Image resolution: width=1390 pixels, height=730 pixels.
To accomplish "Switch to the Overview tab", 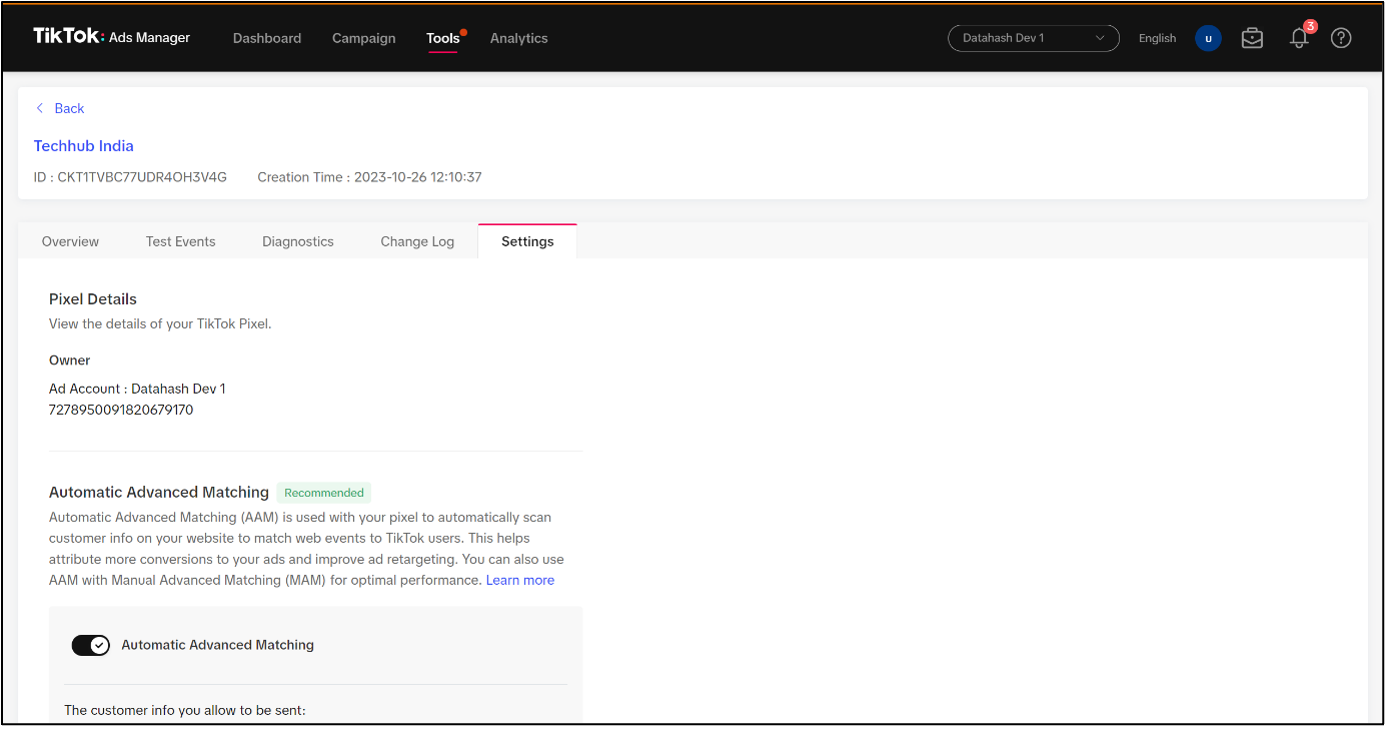I will coord(70,241).
